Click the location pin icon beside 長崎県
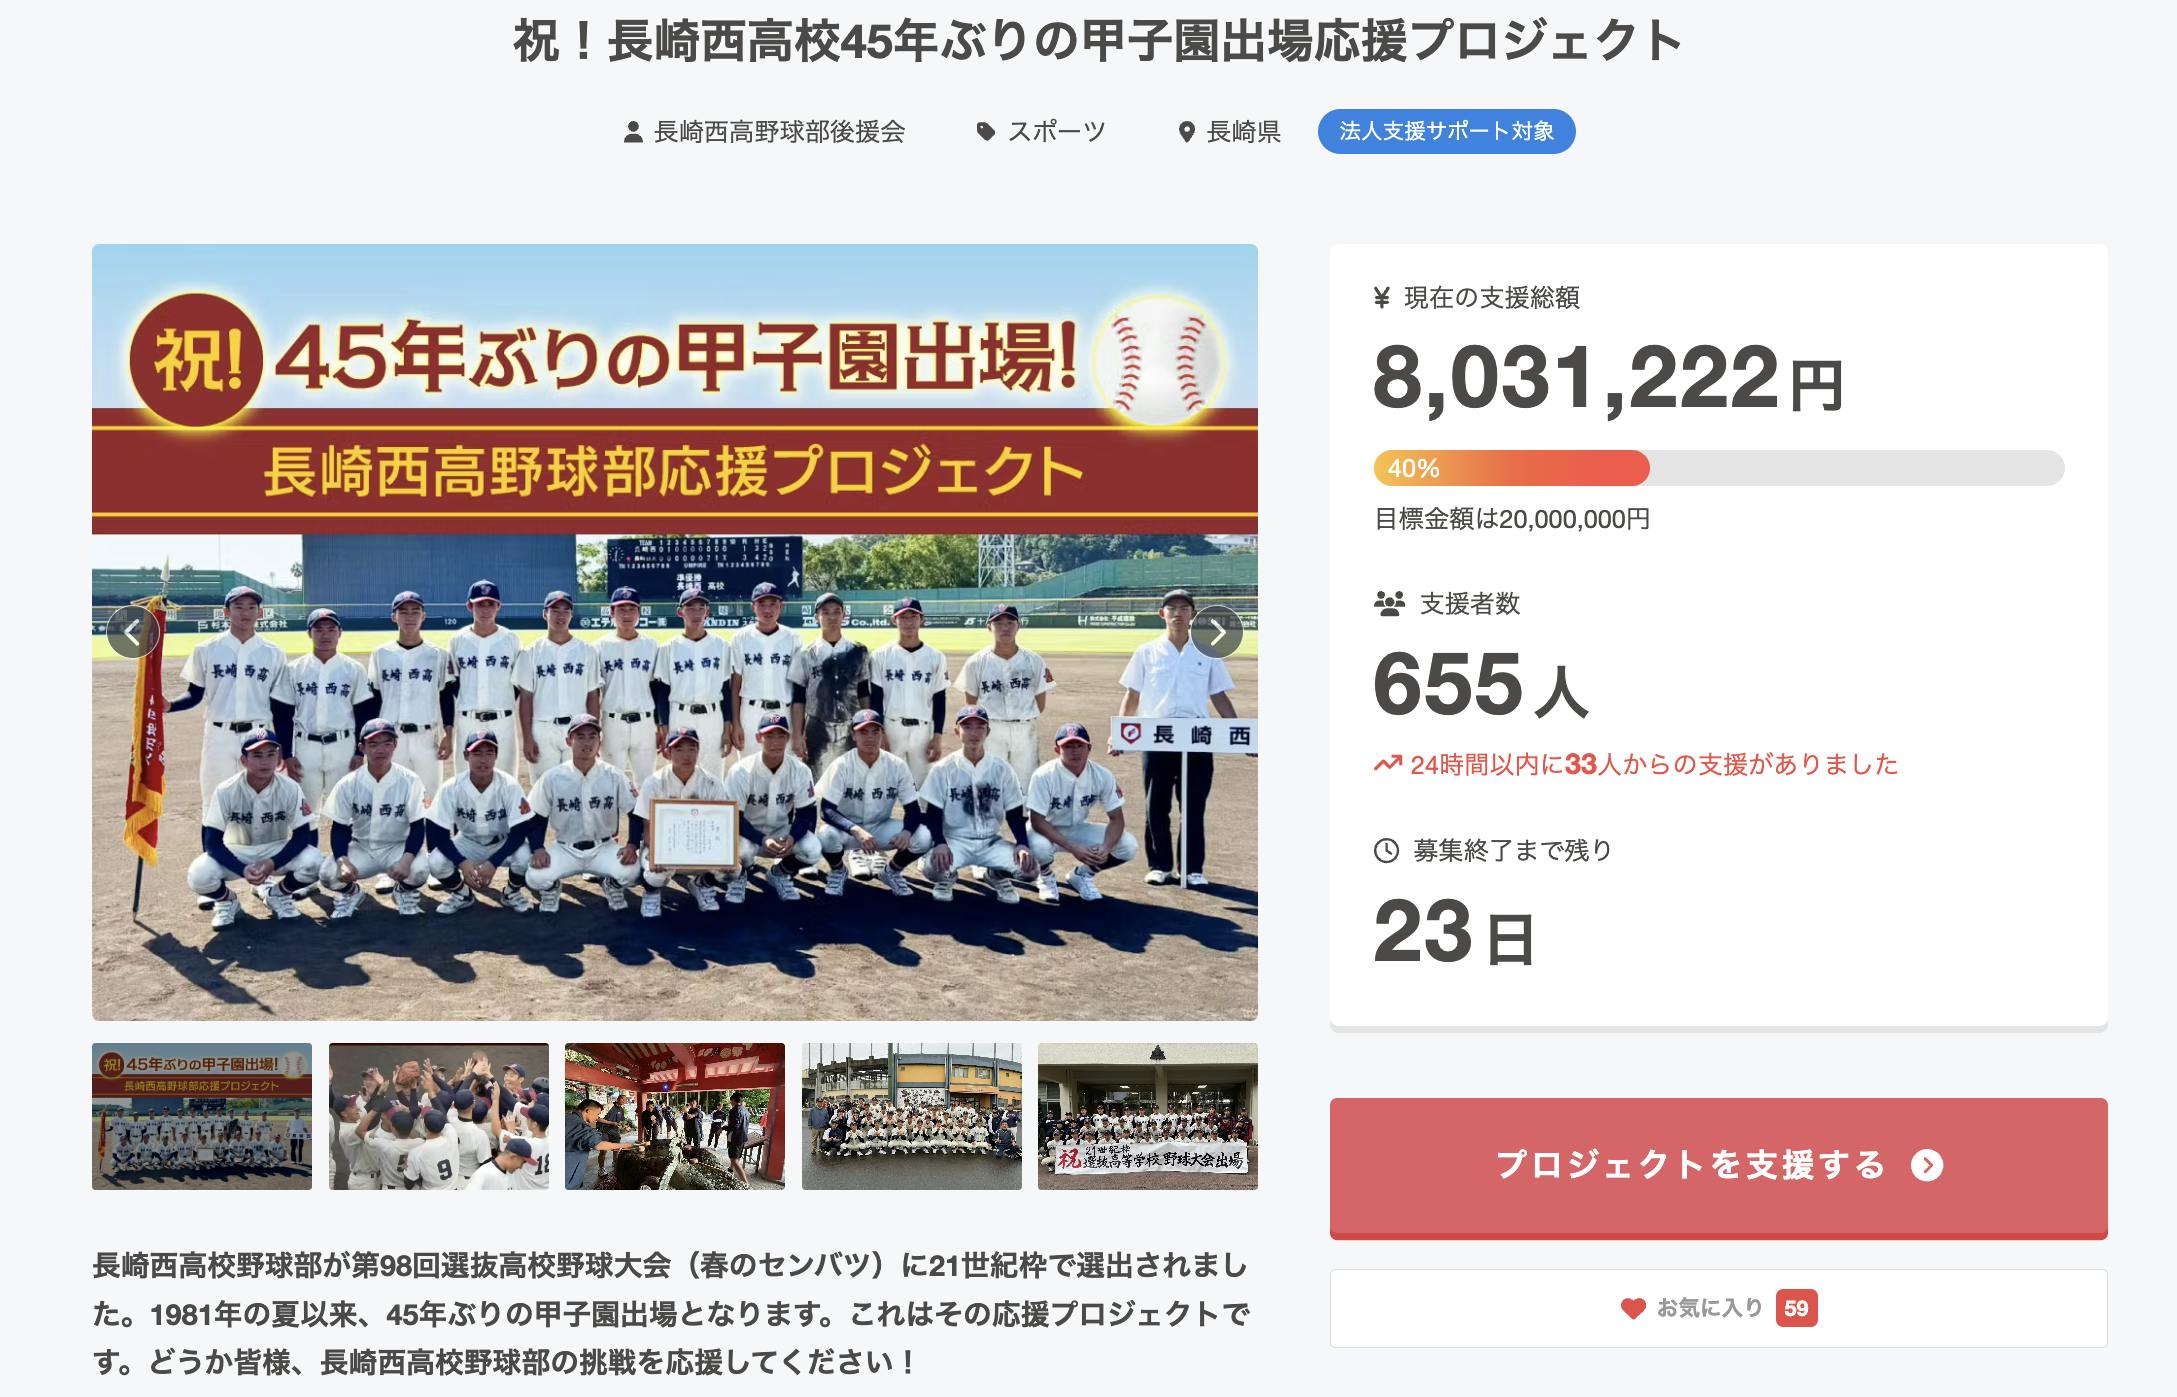Screen dimensions: 2177x1397 [x=1187, y=132]
